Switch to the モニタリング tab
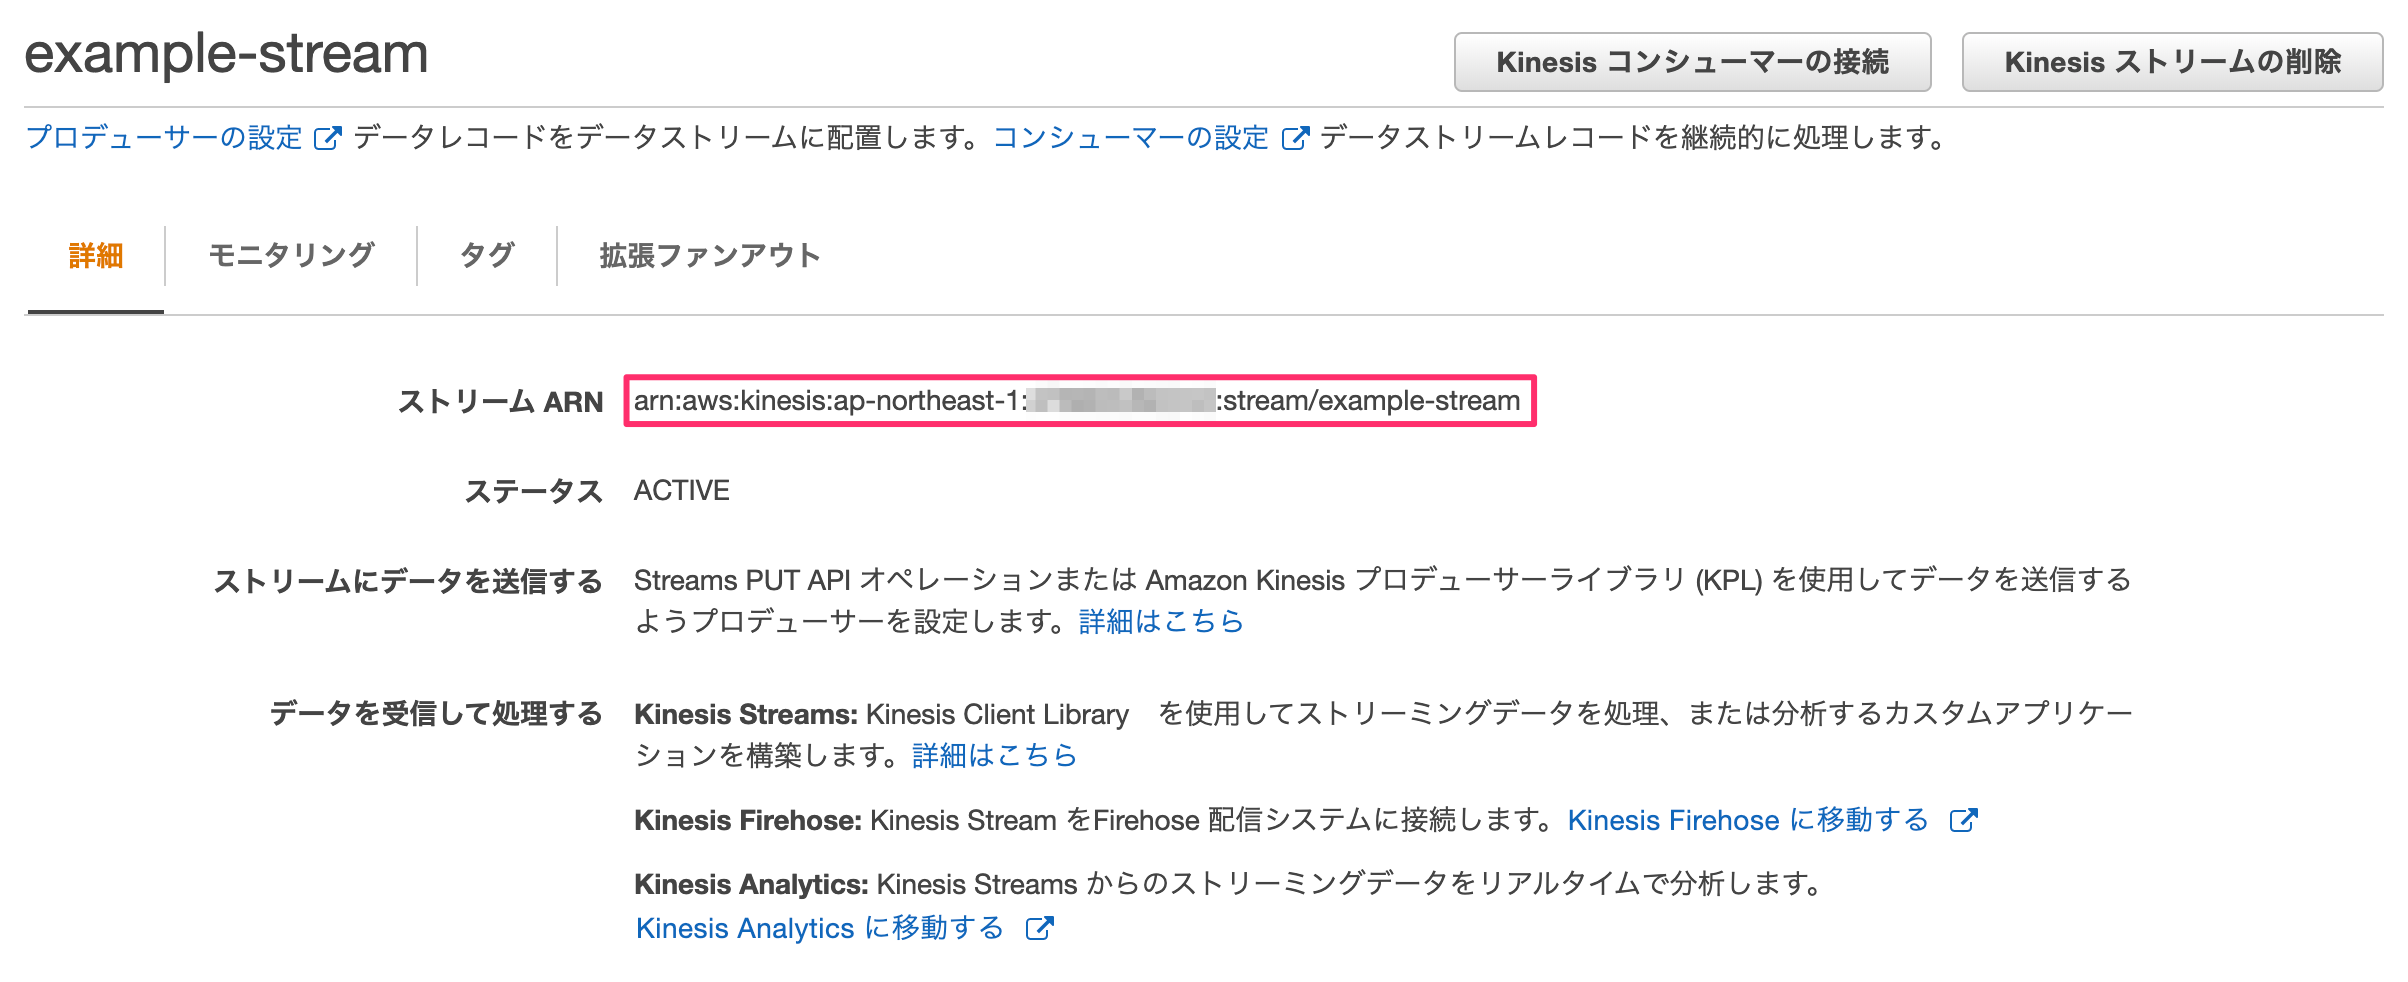This screenshot has height=982, width=2408. click(291, 256)
